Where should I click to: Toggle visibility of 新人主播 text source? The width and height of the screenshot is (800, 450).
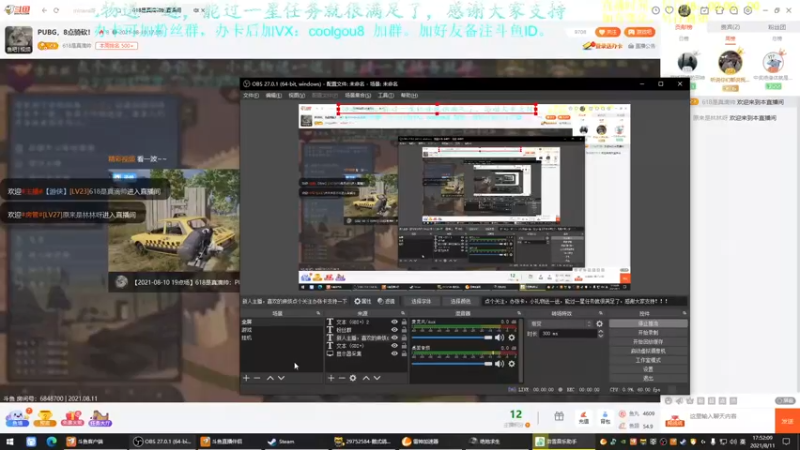[394, 338]
